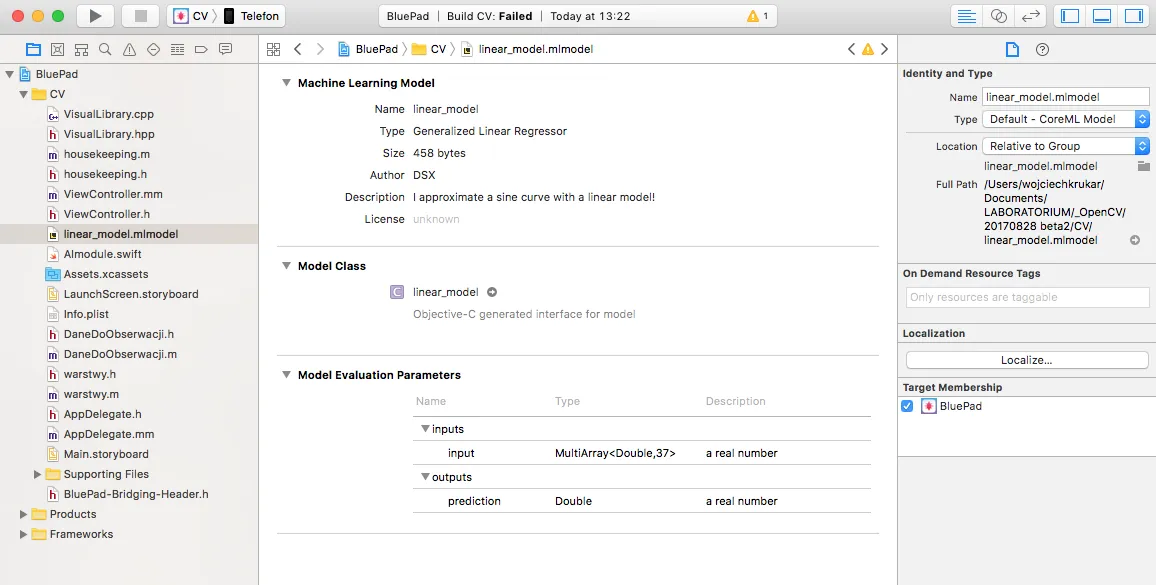The image size is (1156, 585).
Task: Jump to previous issue arrow
Action: tap(852, 49)
